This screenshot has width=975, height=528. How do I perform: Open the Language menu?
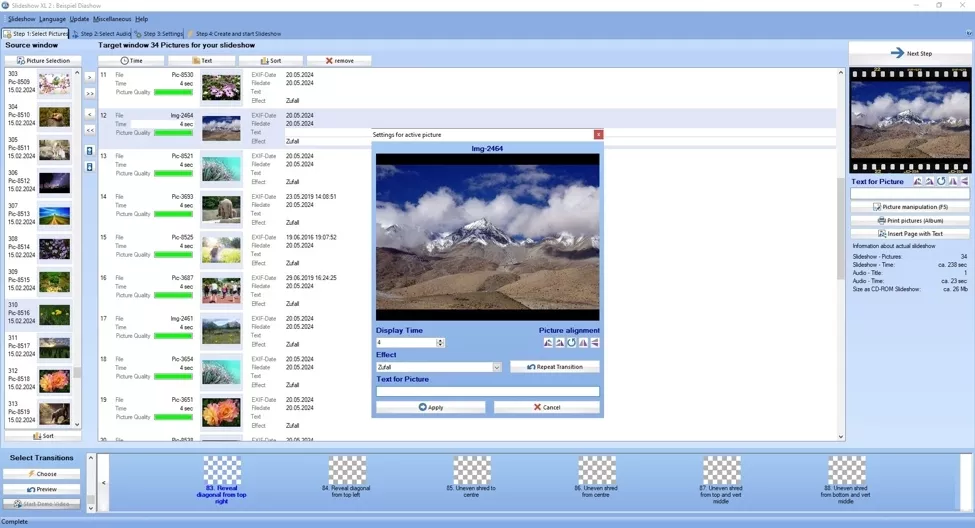pos(52,19)
